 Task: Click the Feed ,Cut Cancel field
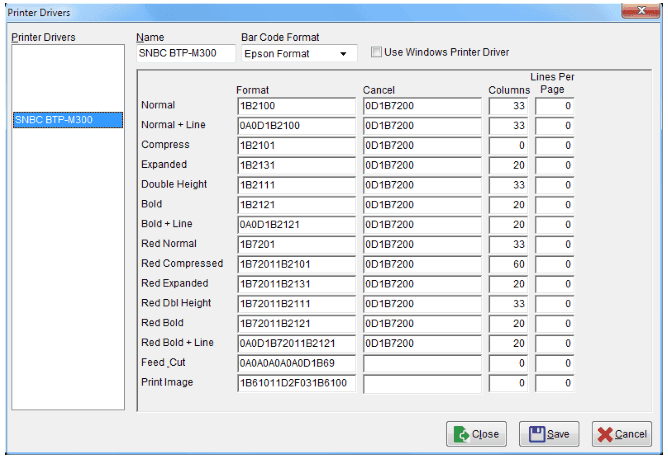(421, 362)
